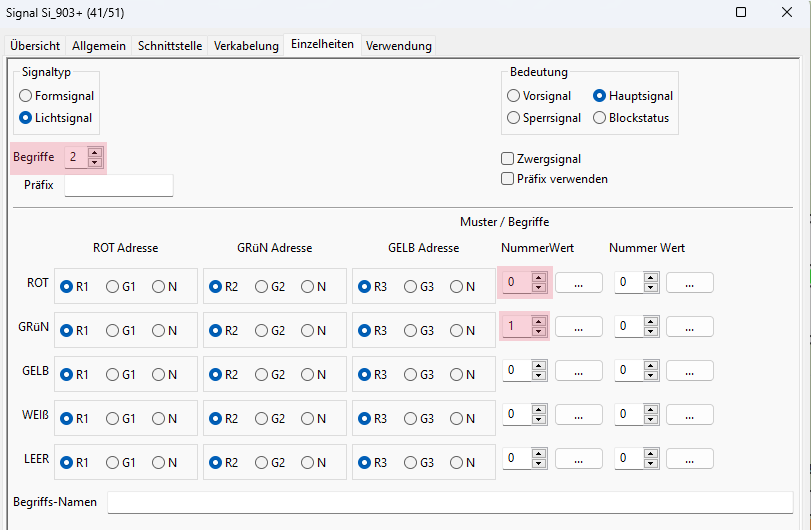Viewport: 811px width, 530px height.
Task: Click first ellipsis button in ROT row
Action: pos(579,283)
